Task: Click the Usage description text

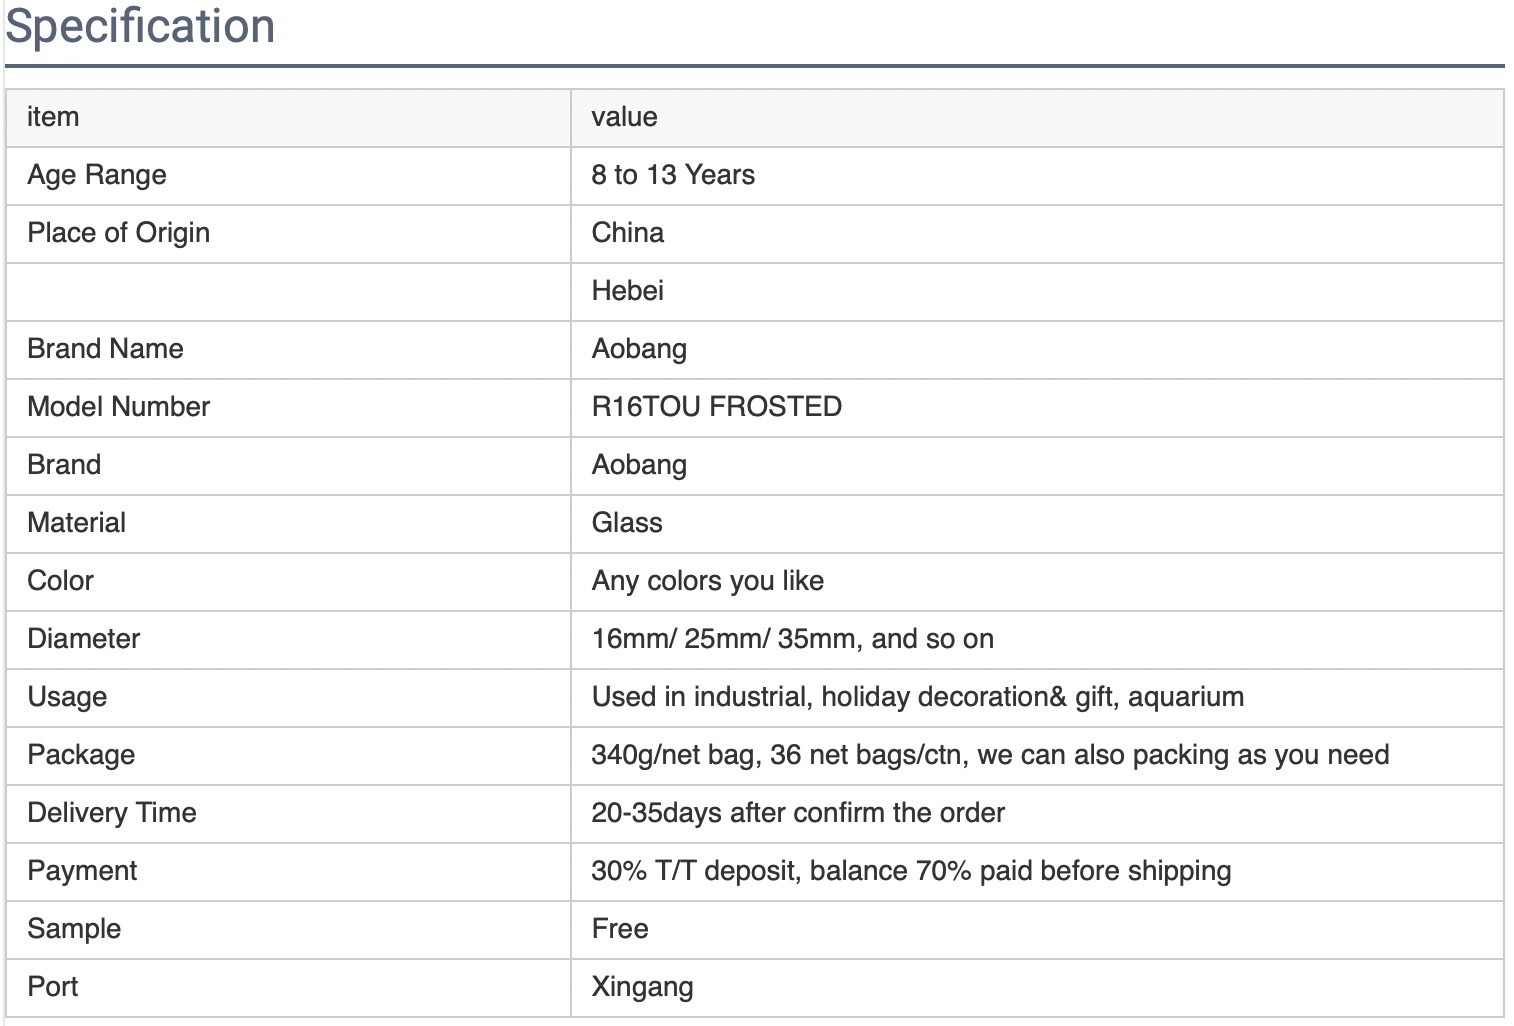Action: [917, 697]
